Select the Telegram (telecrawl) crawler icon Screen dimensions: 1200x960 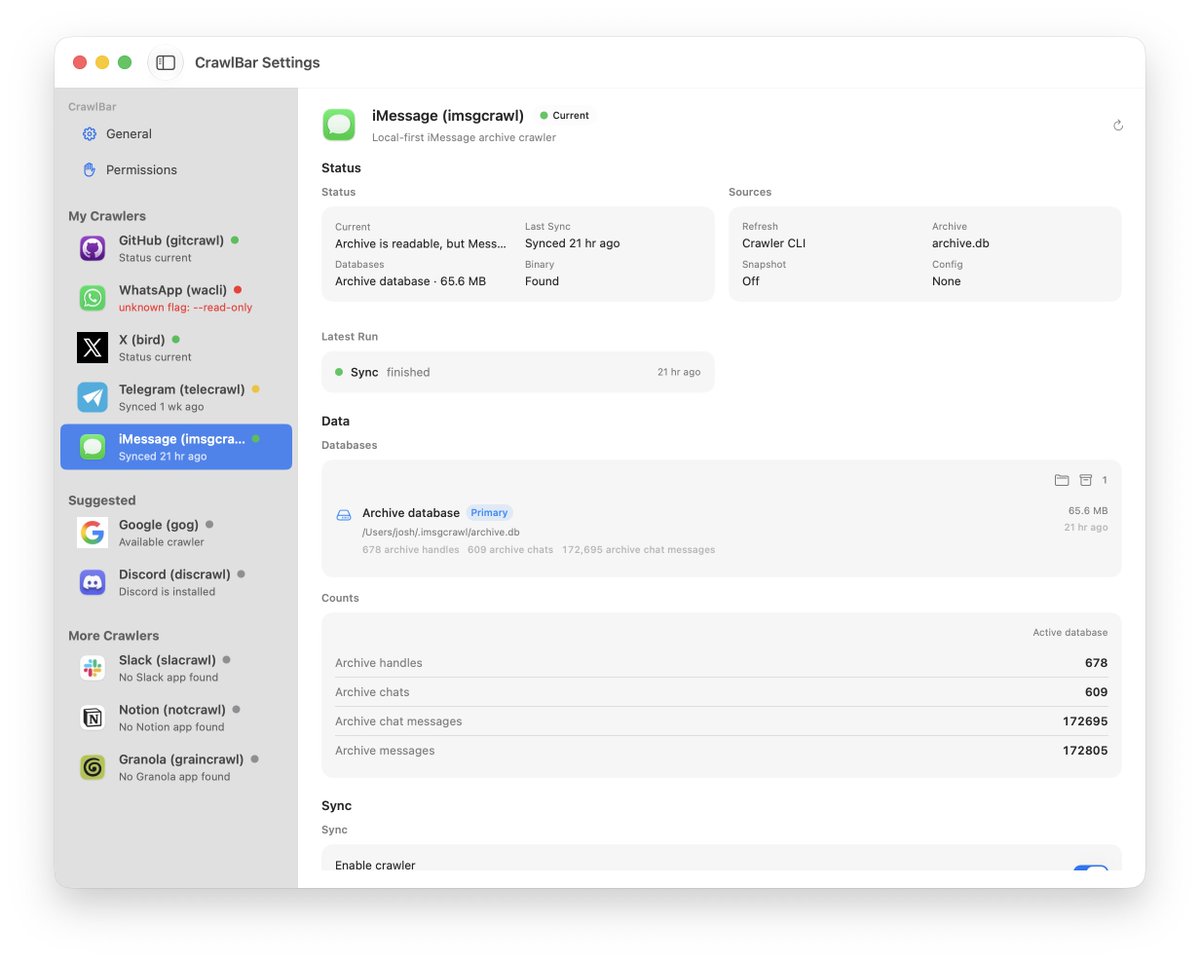click(93, 397)
